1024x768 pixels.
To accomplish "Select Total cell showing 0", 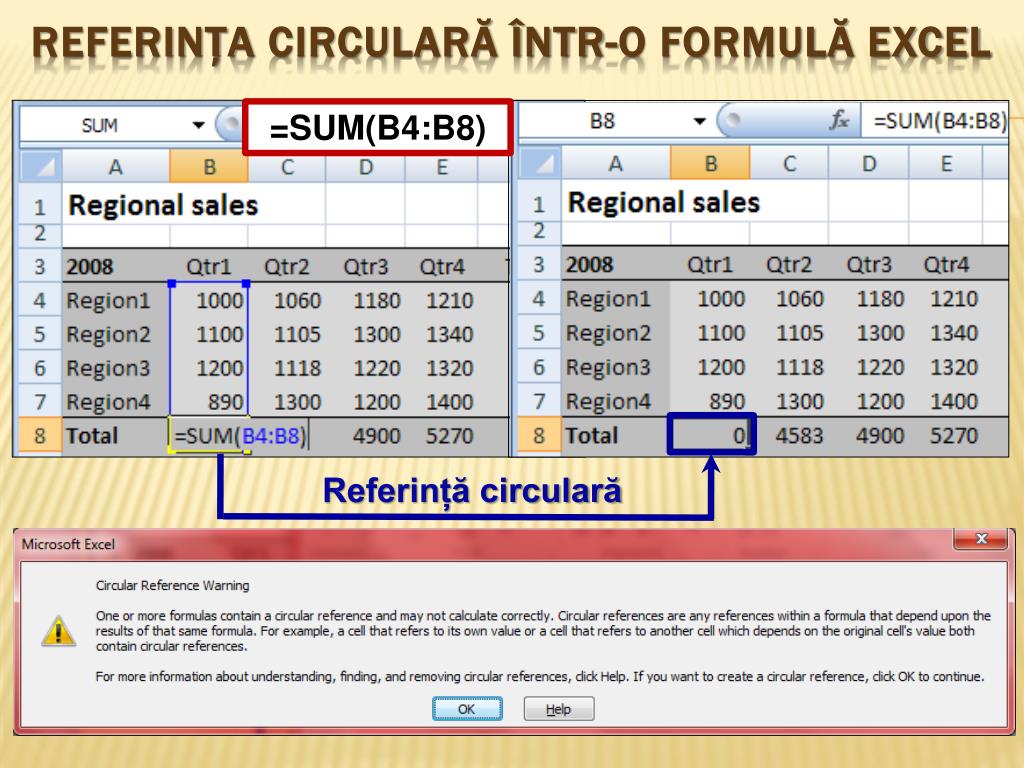I will point(711,434).
